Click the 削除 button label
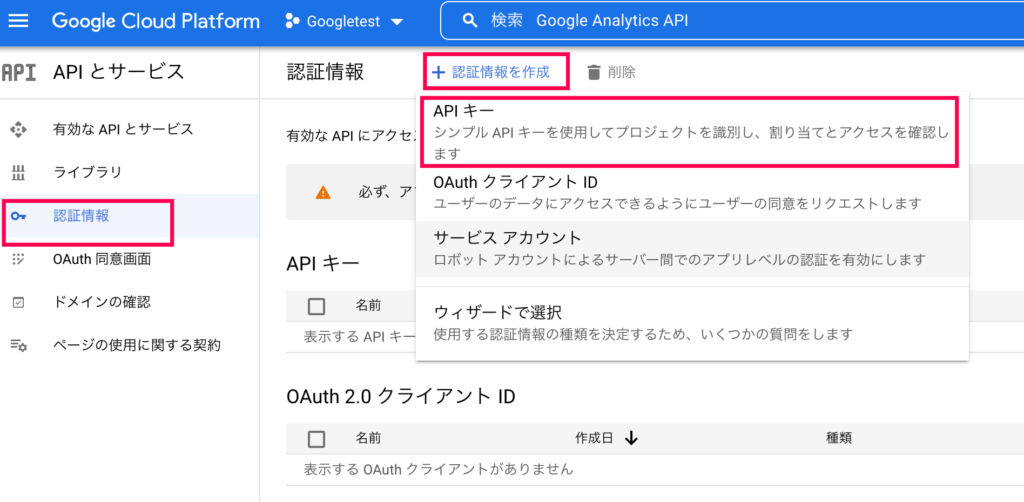This screenshot has height=502, width=1024. click(621, 72)
